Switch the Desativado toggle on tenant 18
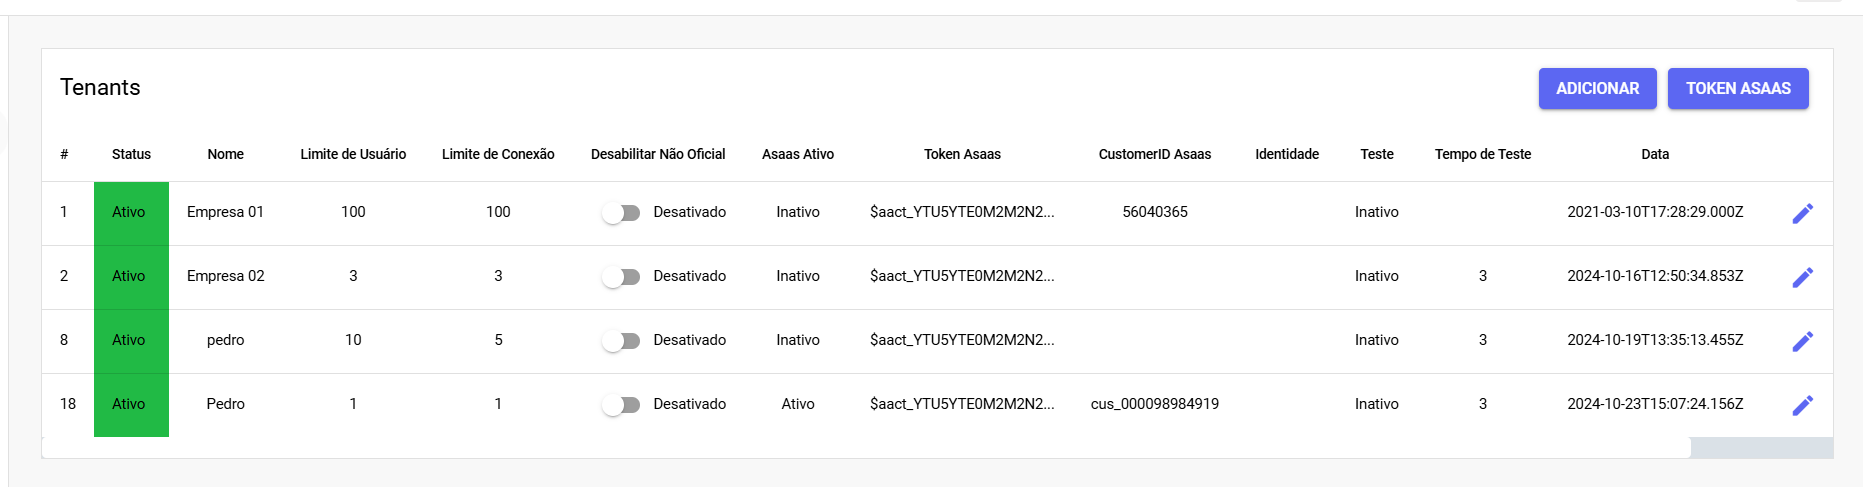Image resolution: width=1863 pixels, height=487 pixels. point(621,405)
